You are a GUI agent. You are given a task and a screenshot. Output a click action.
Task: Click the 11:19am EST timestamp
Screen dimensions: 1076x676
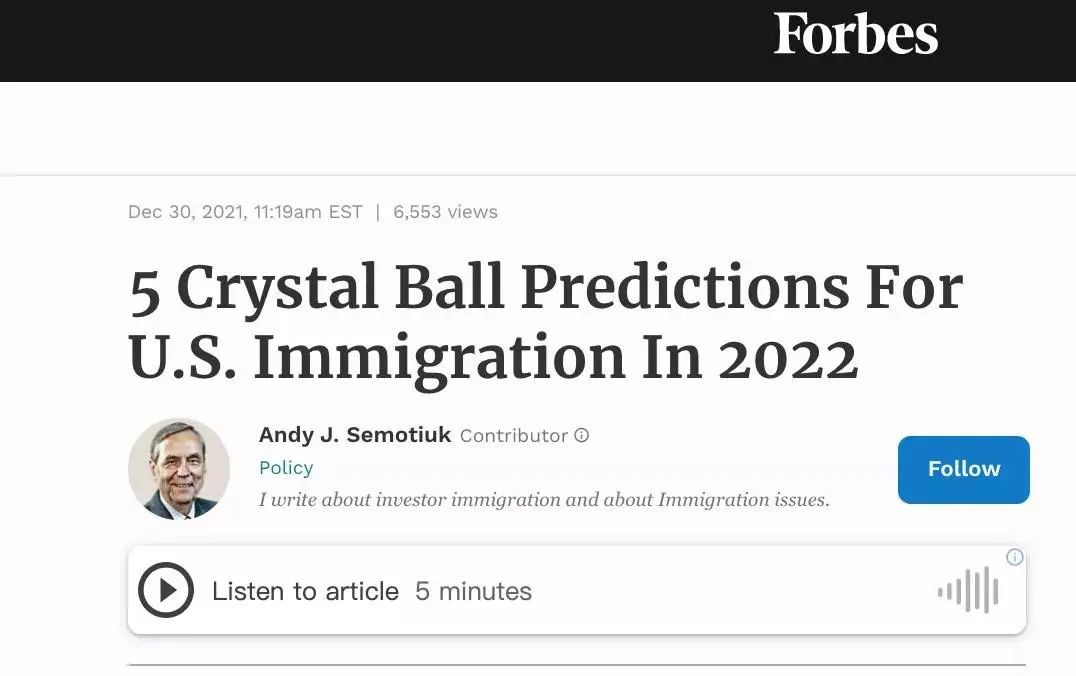tap(308, 212)
